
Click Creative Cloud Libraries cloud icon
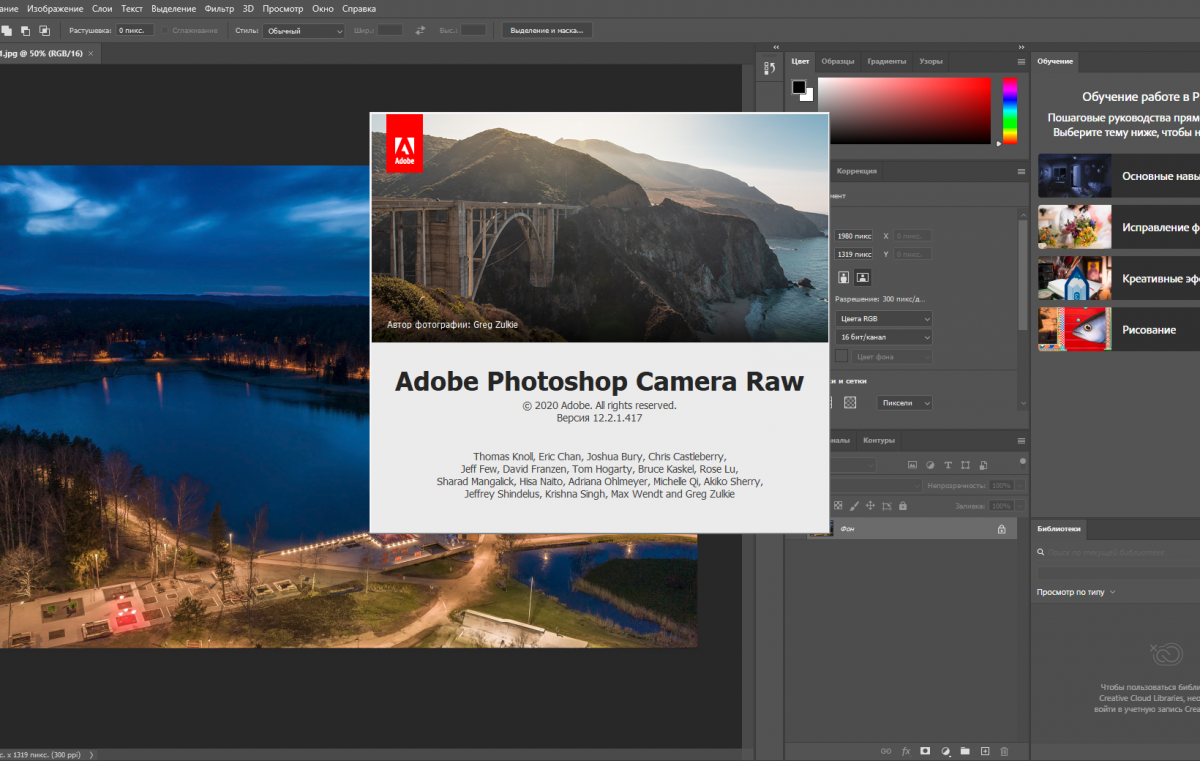click(x=1167, y=656)
